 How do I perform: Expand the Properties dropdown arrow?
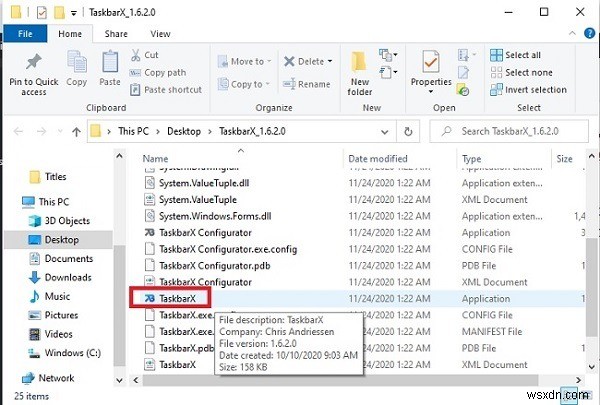pos(431,92)
